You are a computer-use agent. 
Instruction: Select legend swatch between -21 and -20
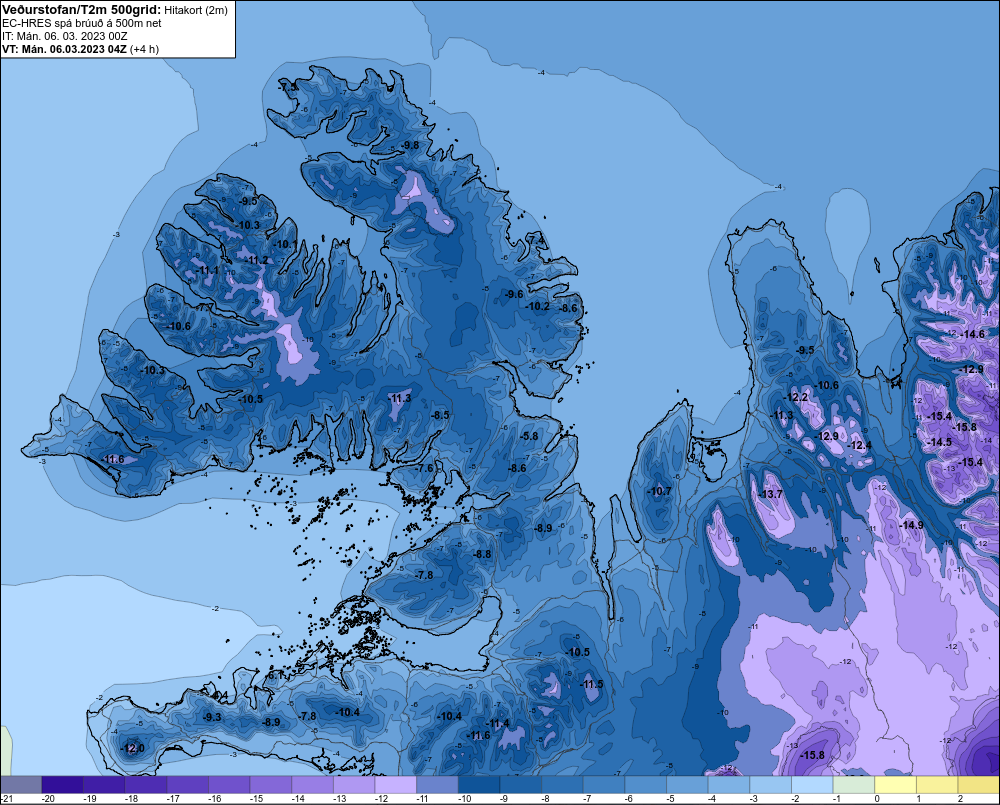(21, 784)
